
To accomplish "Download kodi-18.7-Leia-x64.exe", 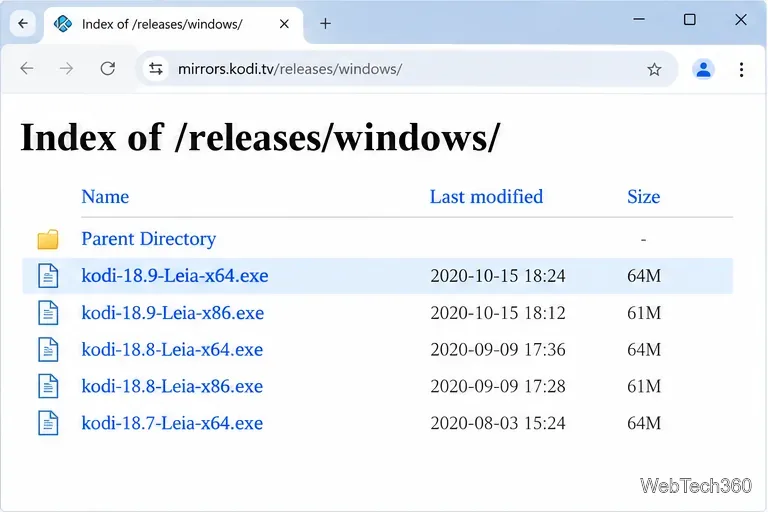I will coord(172,423).
